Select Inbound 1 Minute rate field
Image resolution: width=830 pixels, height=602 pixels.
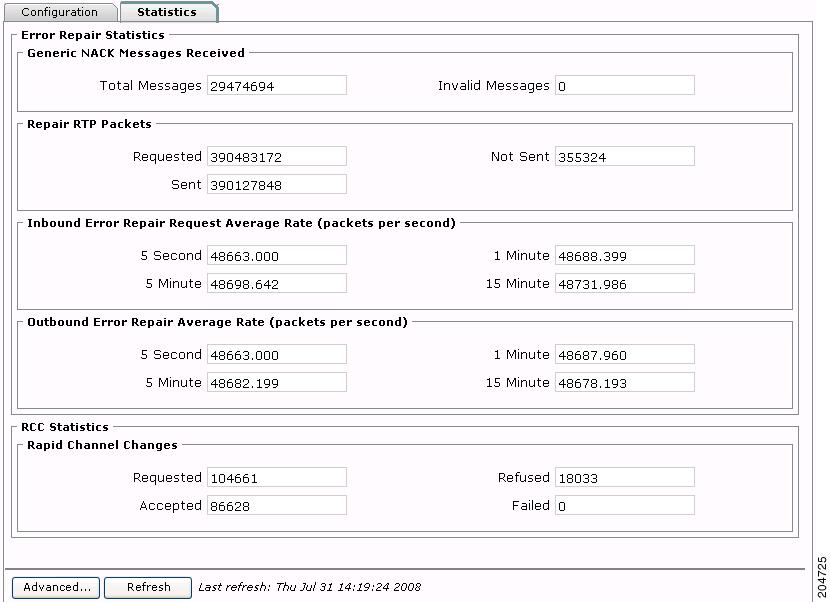(x=625, y=256)
